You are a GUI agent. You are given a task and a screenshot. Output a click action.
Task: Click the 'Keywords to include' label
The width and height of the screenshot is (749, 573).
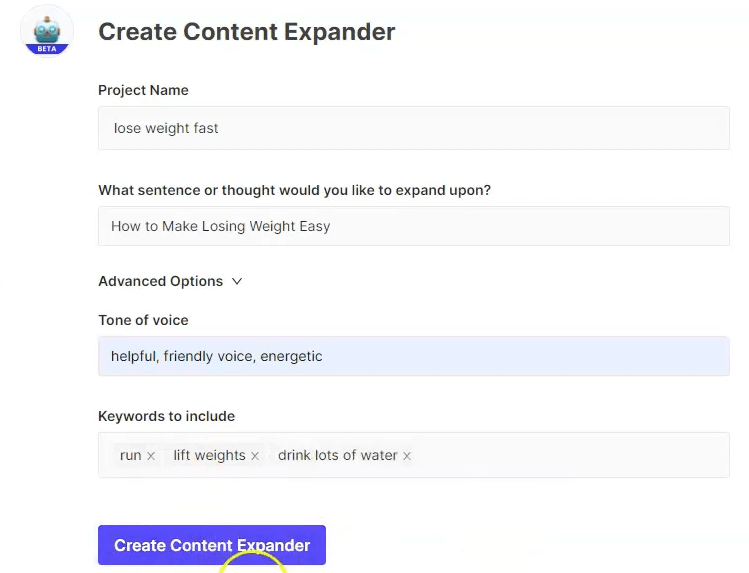166,416
